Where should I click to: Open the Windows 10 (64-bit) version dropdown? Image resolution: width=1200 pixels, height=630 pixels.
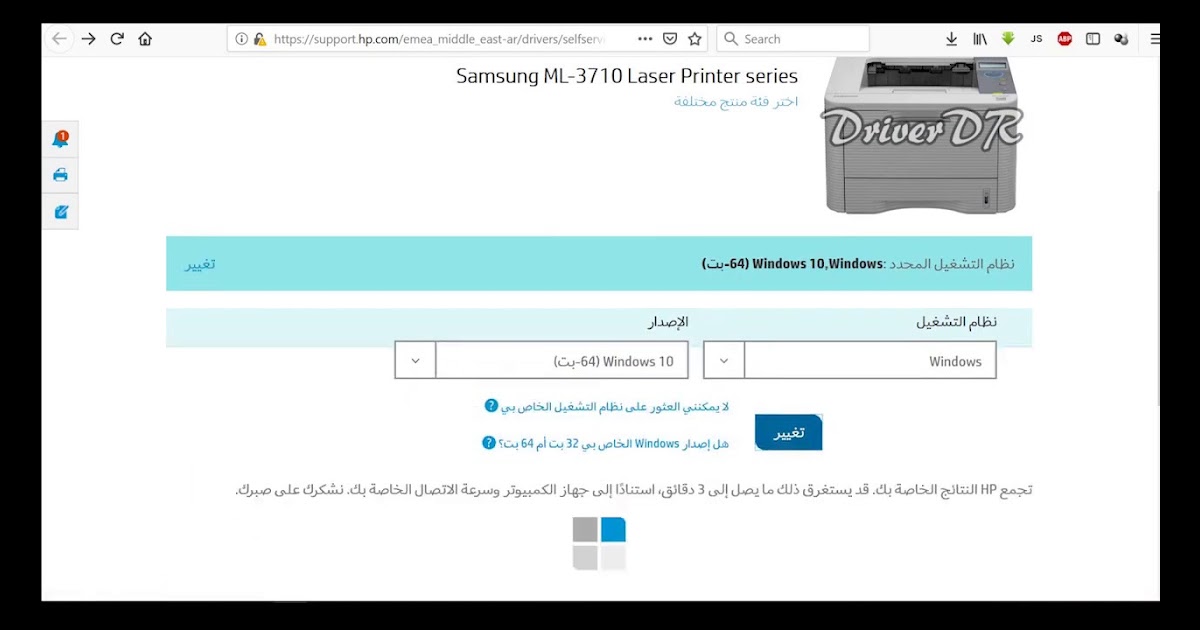(541, 361)
